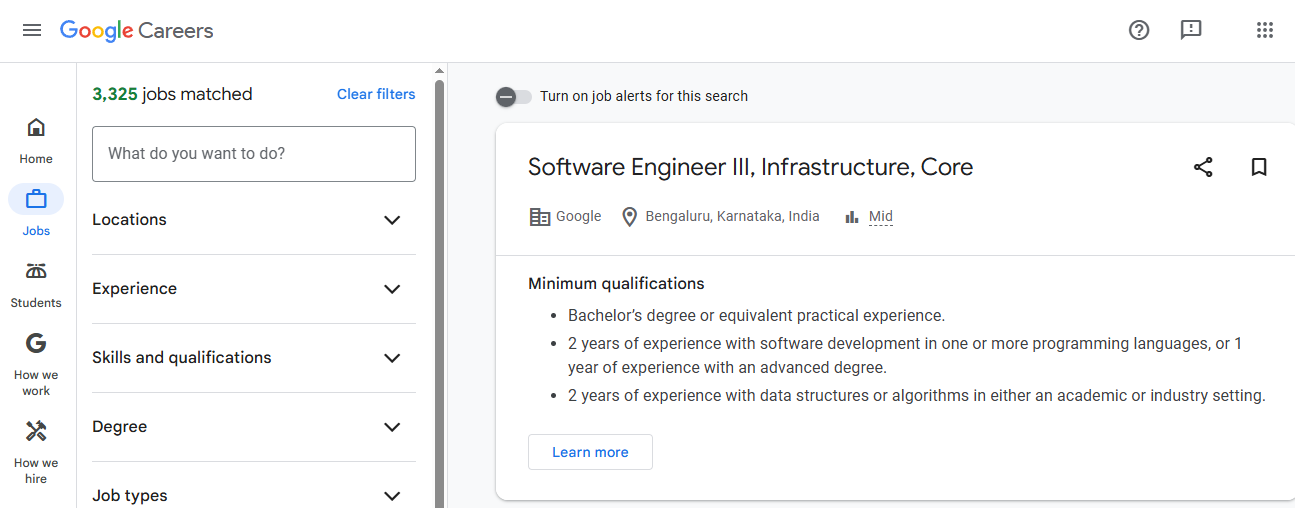This screenshot has height=508, width=1295.
Task: Click the software development experience line
Action: tap(905, 356)
